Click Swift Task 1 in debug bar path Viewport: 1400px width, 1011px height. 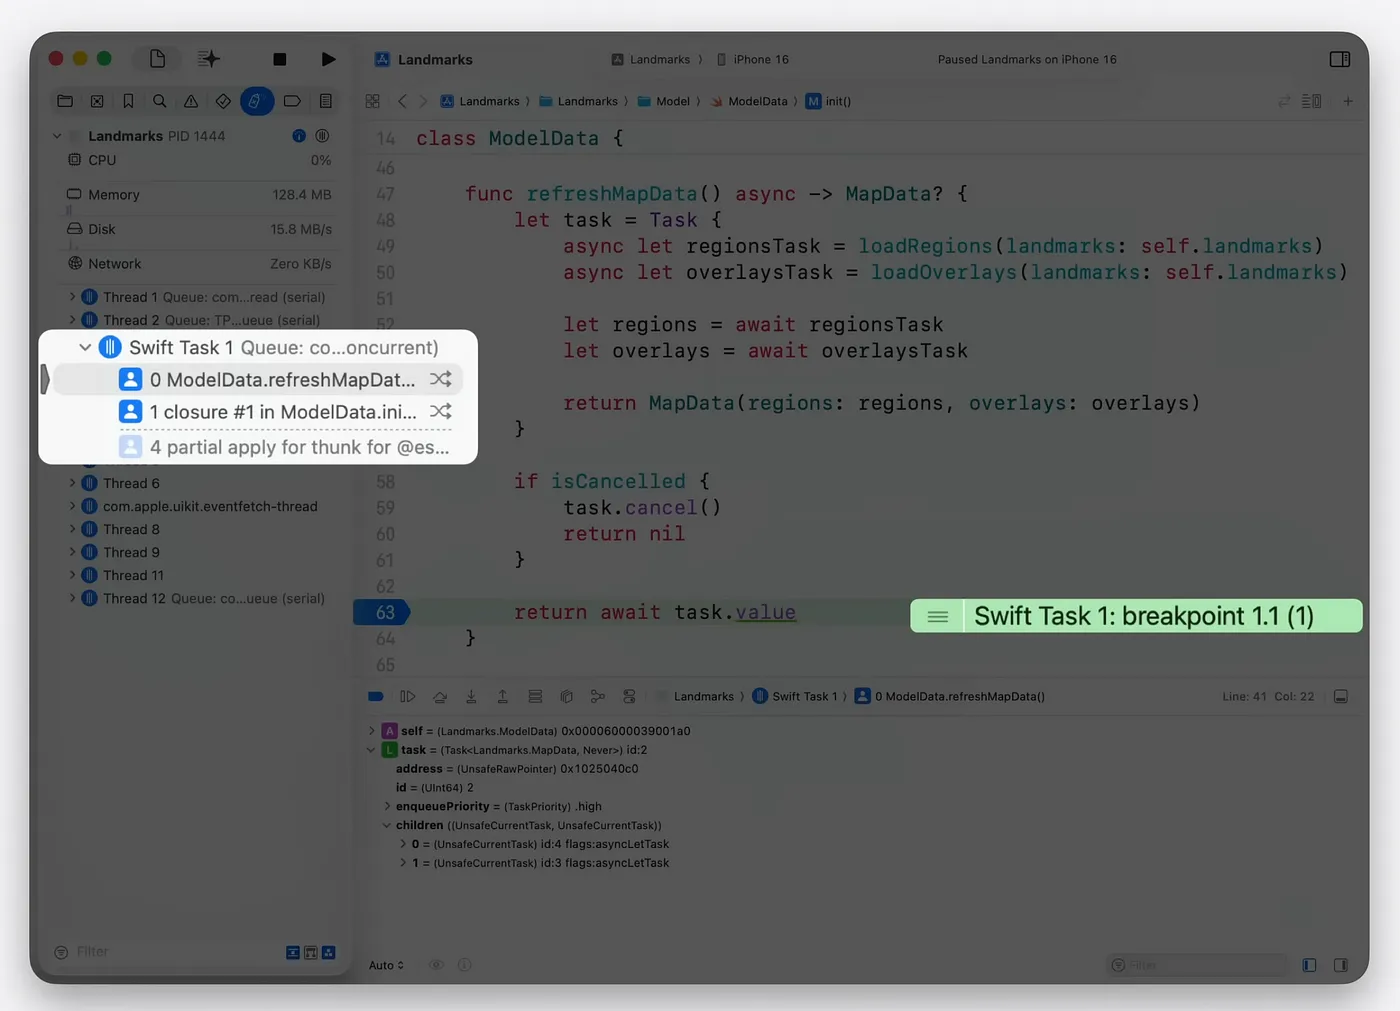pyautogui.click(x=795, y=696)
